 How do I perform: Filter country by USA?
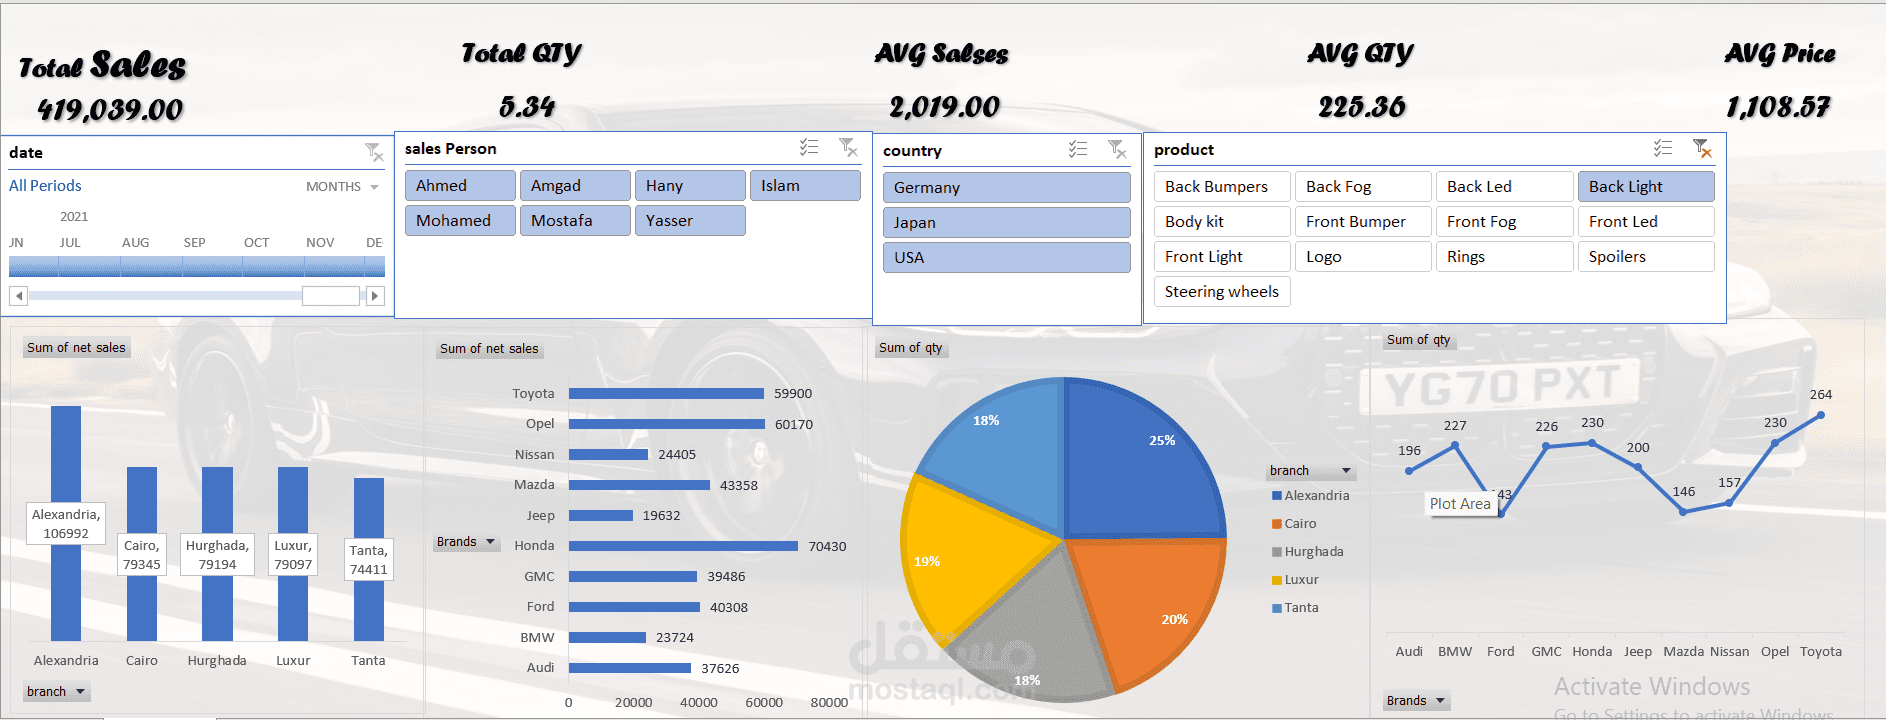tap(1007, 258)
